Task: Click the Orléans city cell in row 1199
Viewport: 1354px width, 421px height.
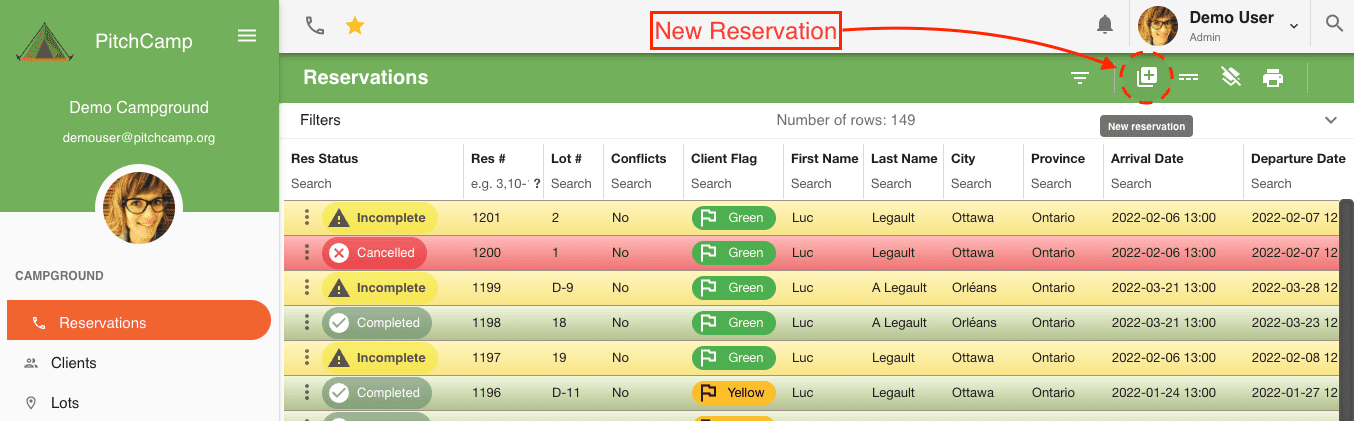Action: coord(974,288)
